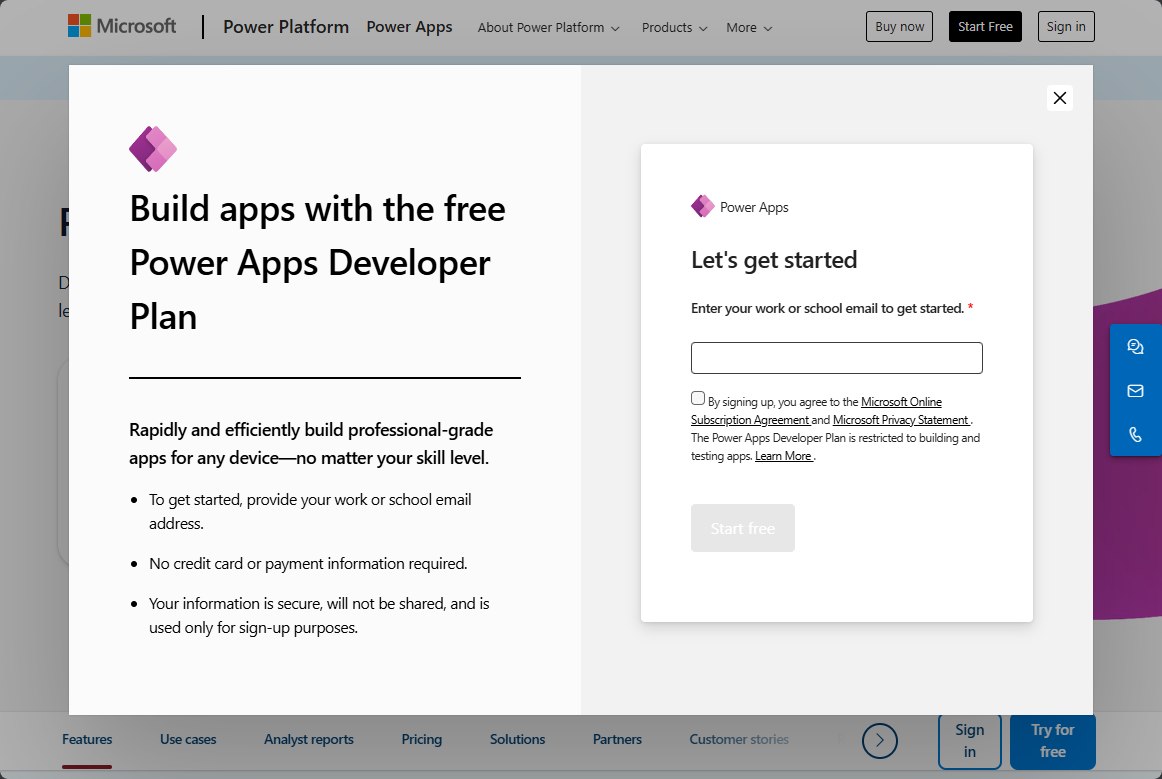Screen dimensions: 1162x779
Task: Click the work or school email field
Action: click(x=836, y=358)
